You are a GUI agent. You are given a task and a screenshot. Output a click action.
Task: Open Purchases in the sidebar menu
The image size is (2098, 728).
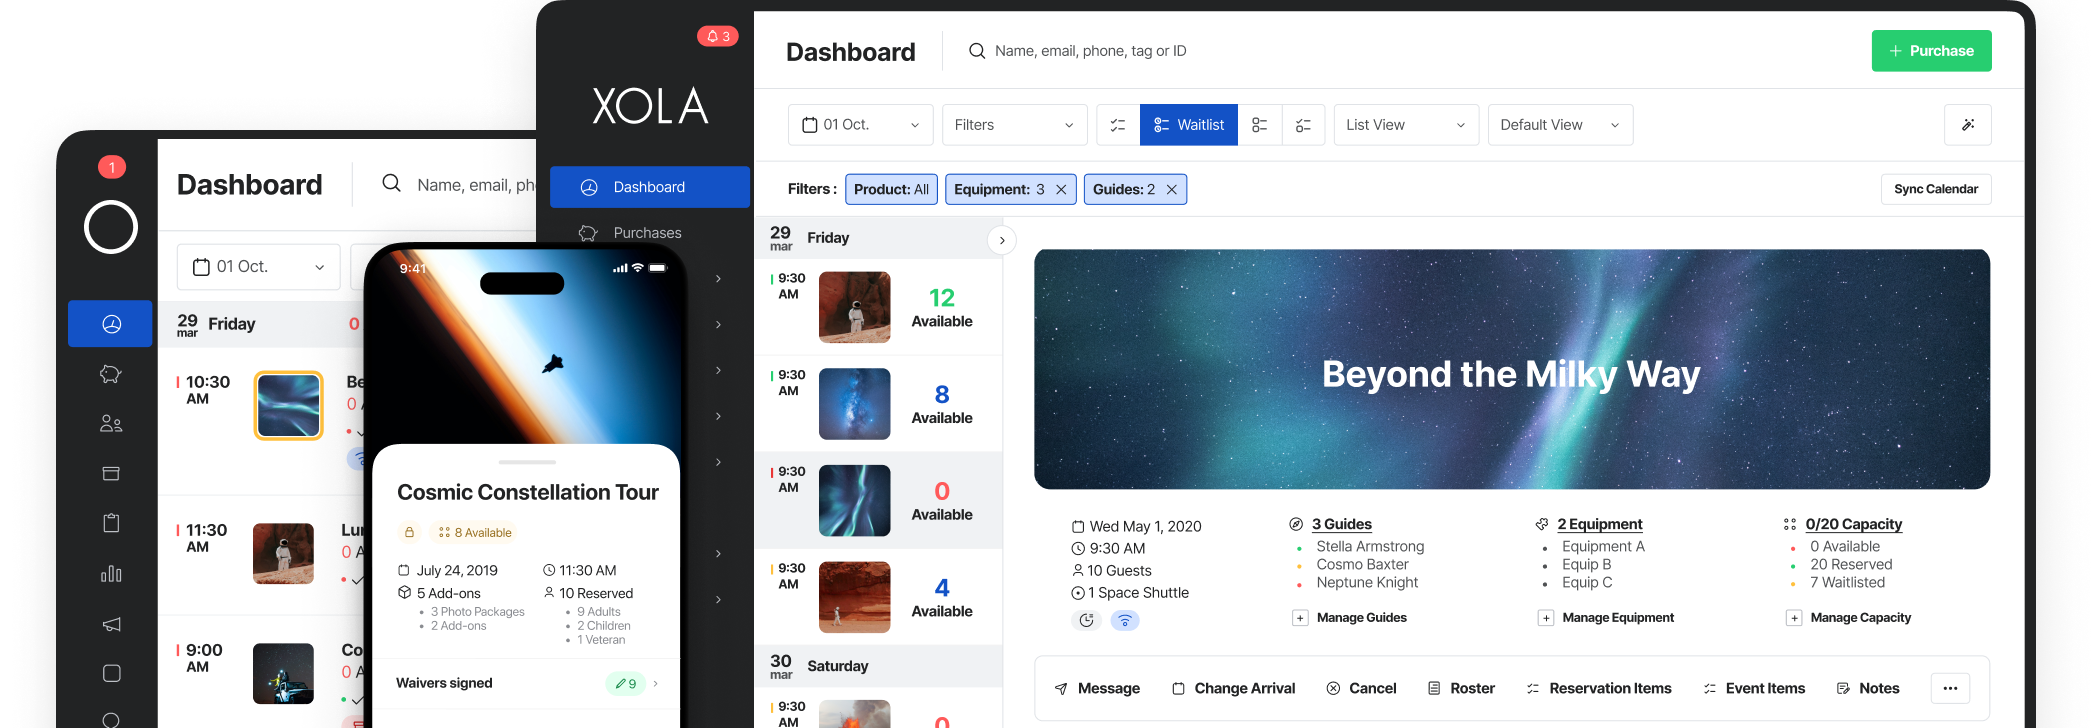coord(647,233)
